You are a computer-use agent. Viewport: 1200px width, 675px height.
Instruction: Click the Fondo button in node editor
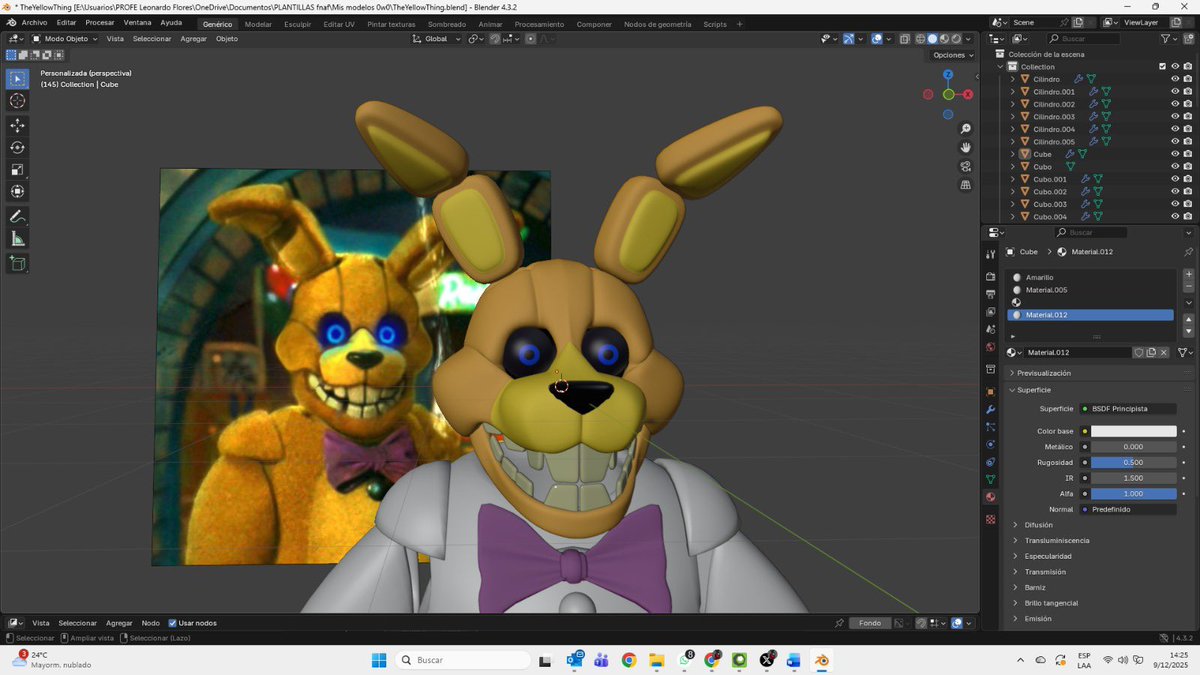870,623
